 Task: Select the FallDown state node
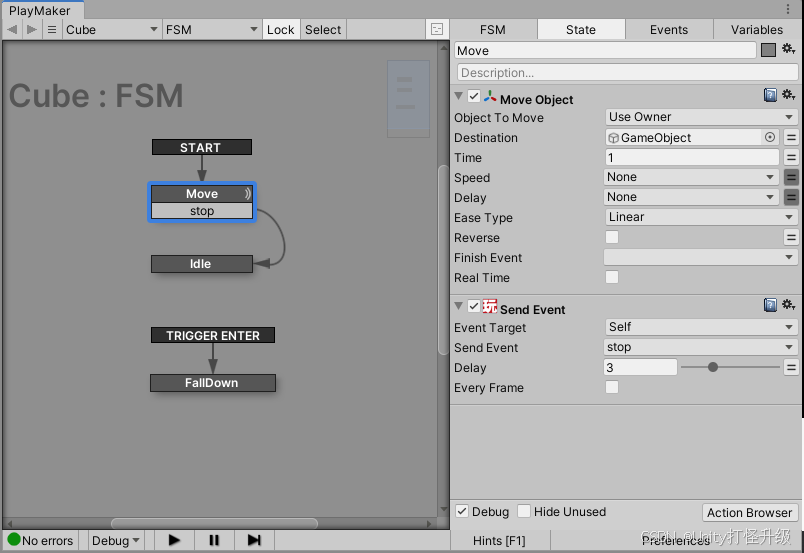tap(212, 383)
